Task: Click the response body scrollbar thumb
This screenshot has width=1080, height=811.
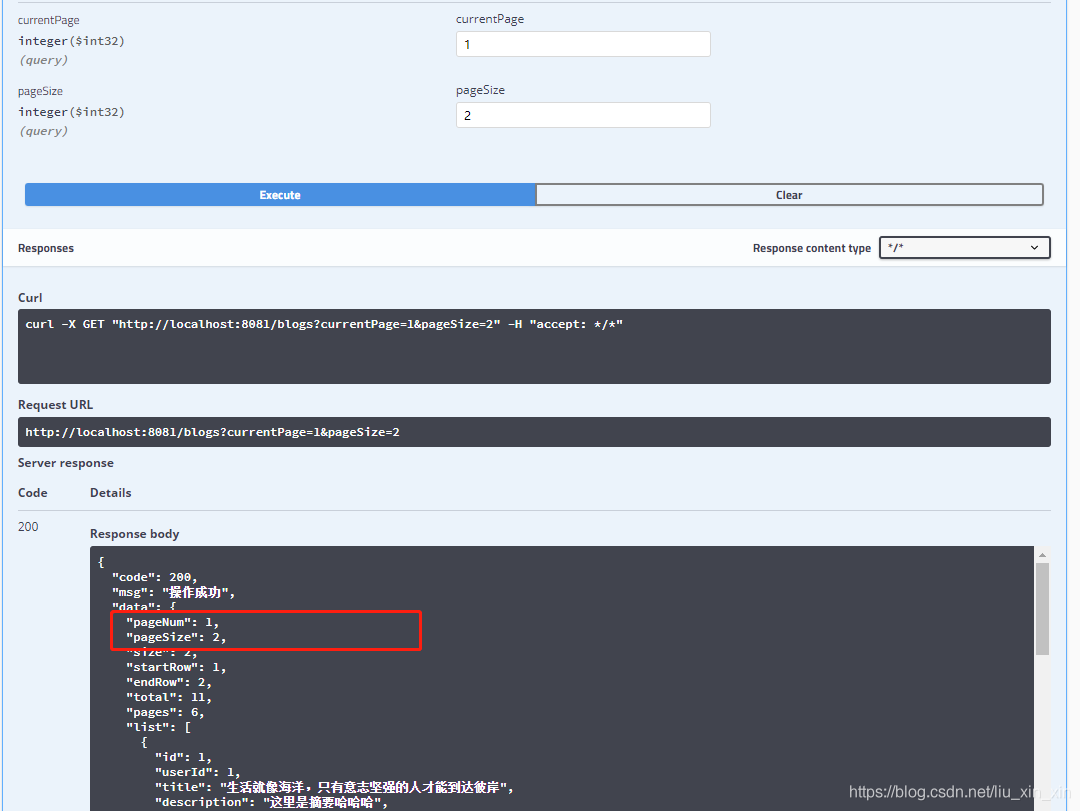Action: click(1042, 608)
